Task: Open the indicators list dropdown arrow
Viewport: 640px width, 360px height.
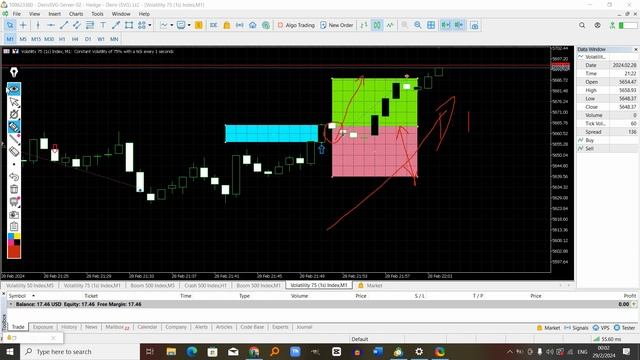Action: [171, 25]
